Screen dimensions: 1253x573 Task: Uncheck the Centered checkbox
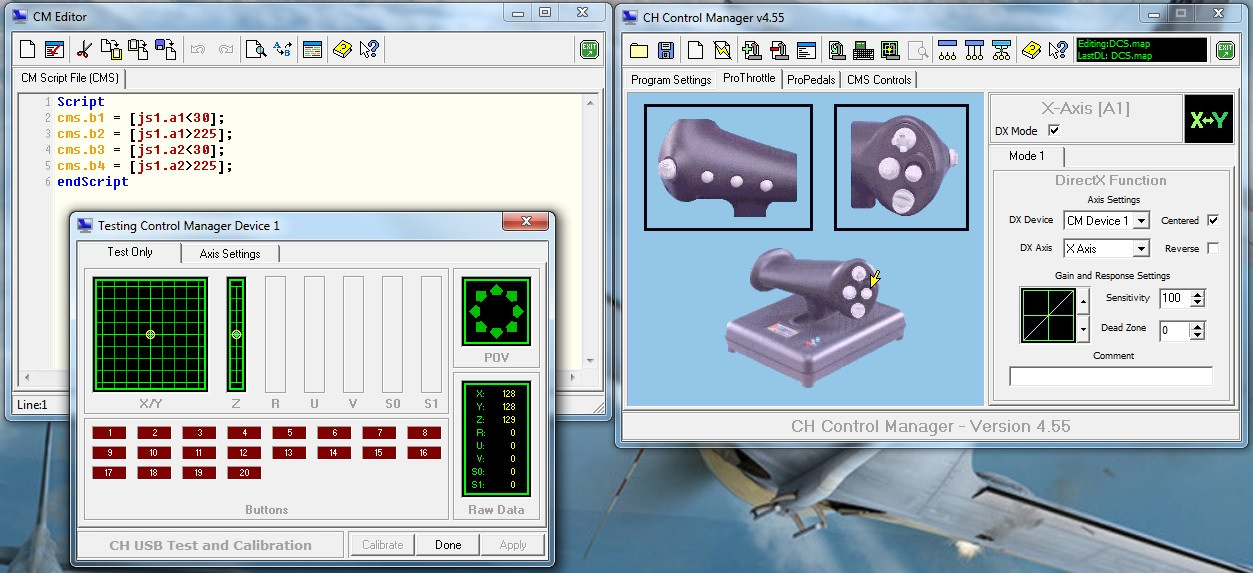pyautogui.click(x=1213, y=220)
